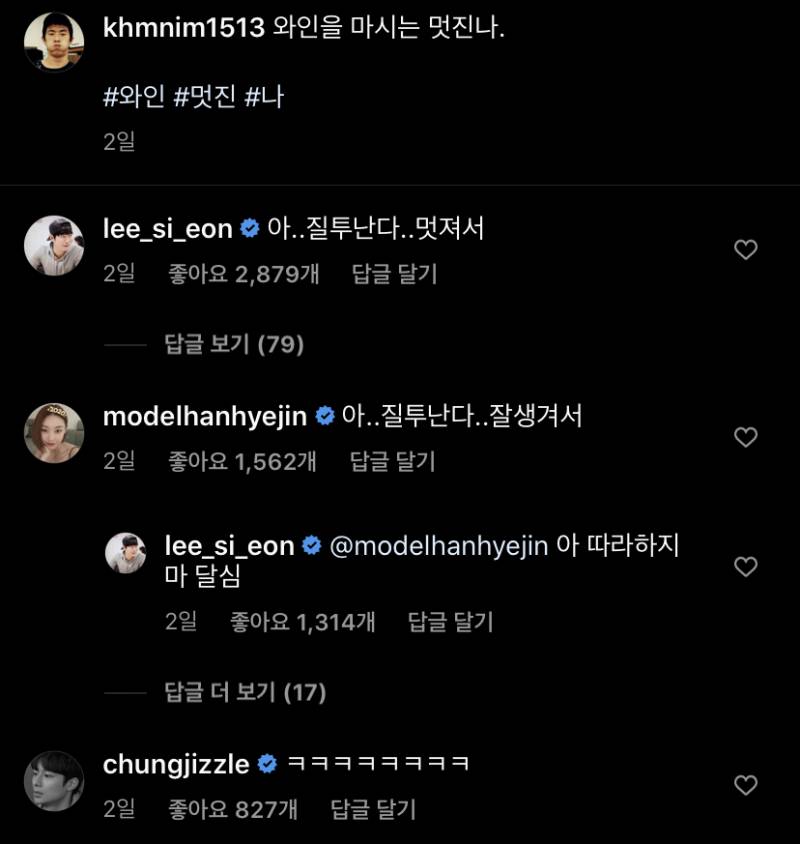This screenshot has width=800, height=844.
Task: Like lee_si_eon's top comment with heart
Action: pyautogui.click(x=746, y=250)
